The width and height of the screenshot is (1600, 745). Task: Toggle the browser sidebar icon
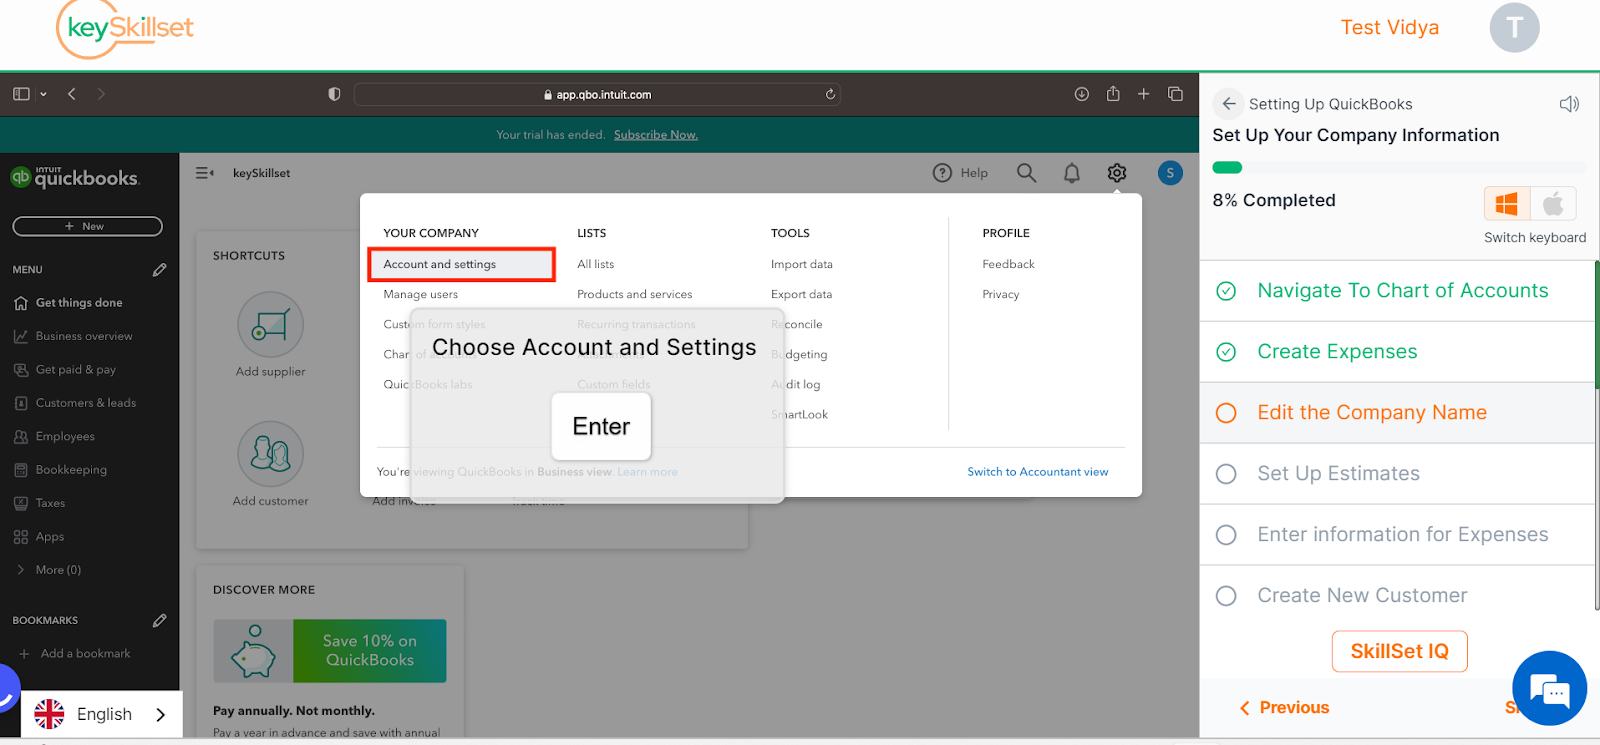[x=21, y=94]
